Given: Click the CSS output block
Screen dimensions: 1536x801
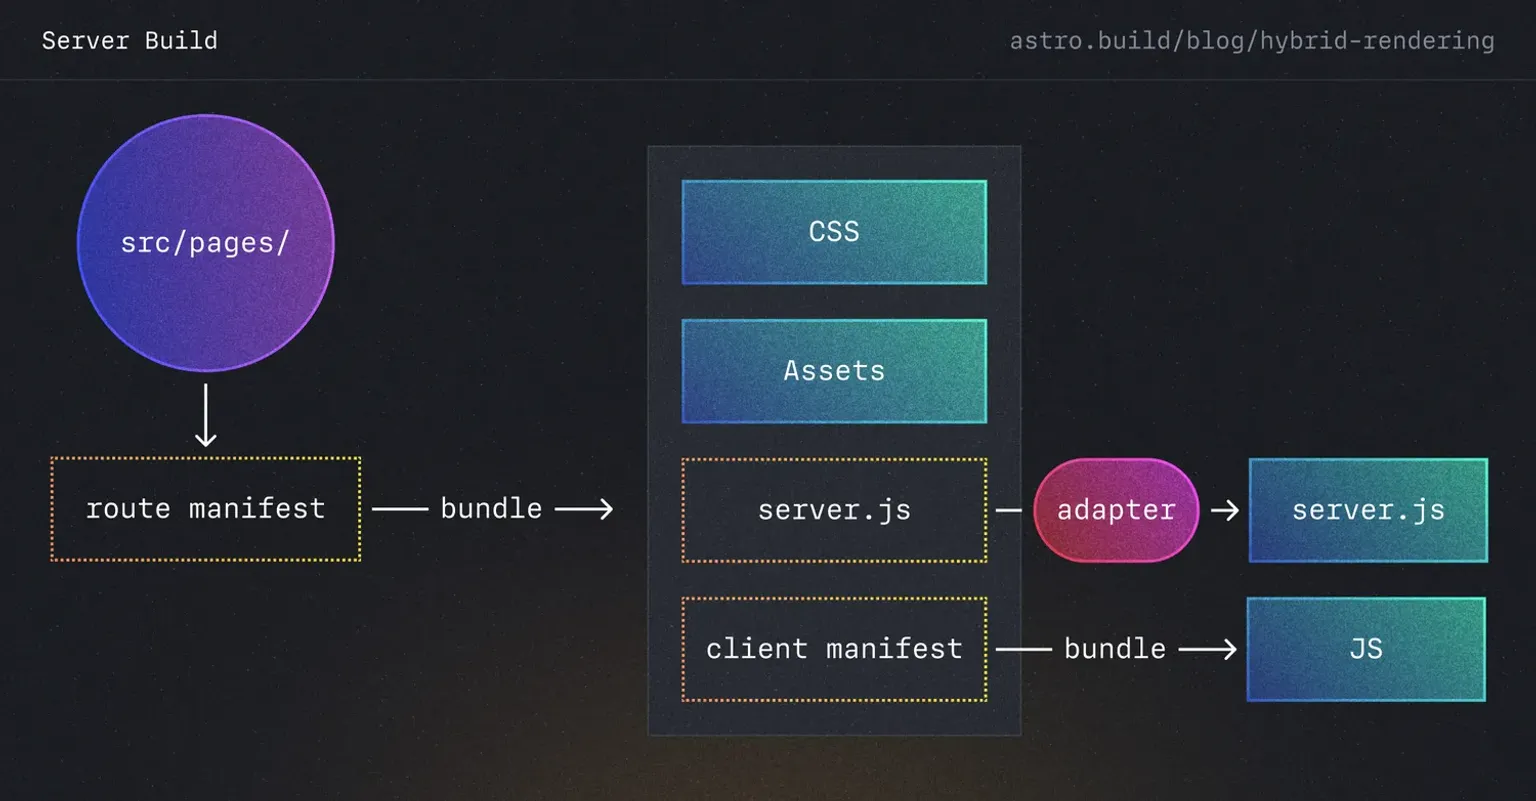Looking at the screenshot, I should point(833,231).
